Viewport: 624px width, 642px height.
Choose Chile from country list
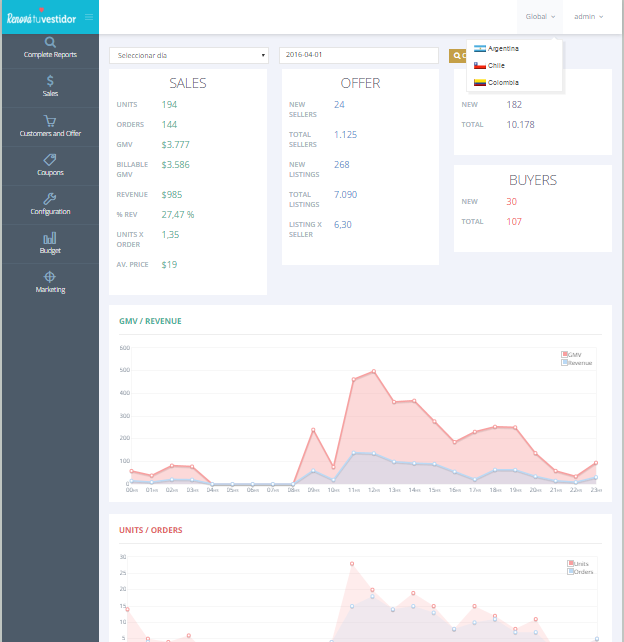point(496,65)
